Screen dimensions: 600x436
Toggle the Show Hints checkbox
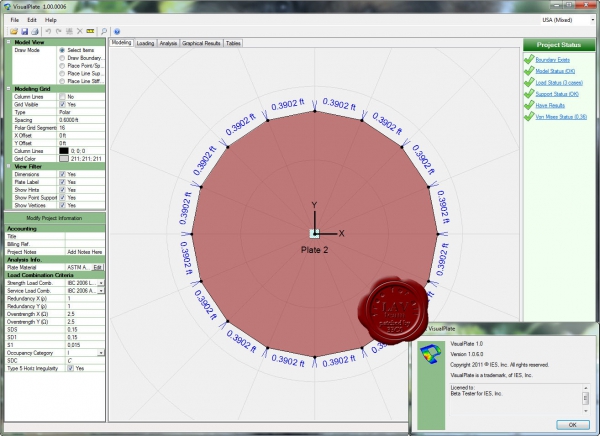point(62,190)
